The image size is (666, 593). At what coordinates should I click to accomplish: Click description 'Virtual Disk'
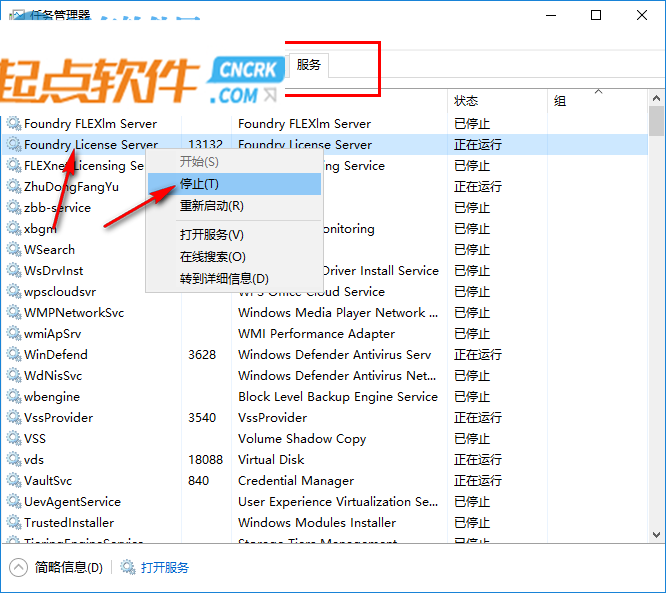point(271,460)
